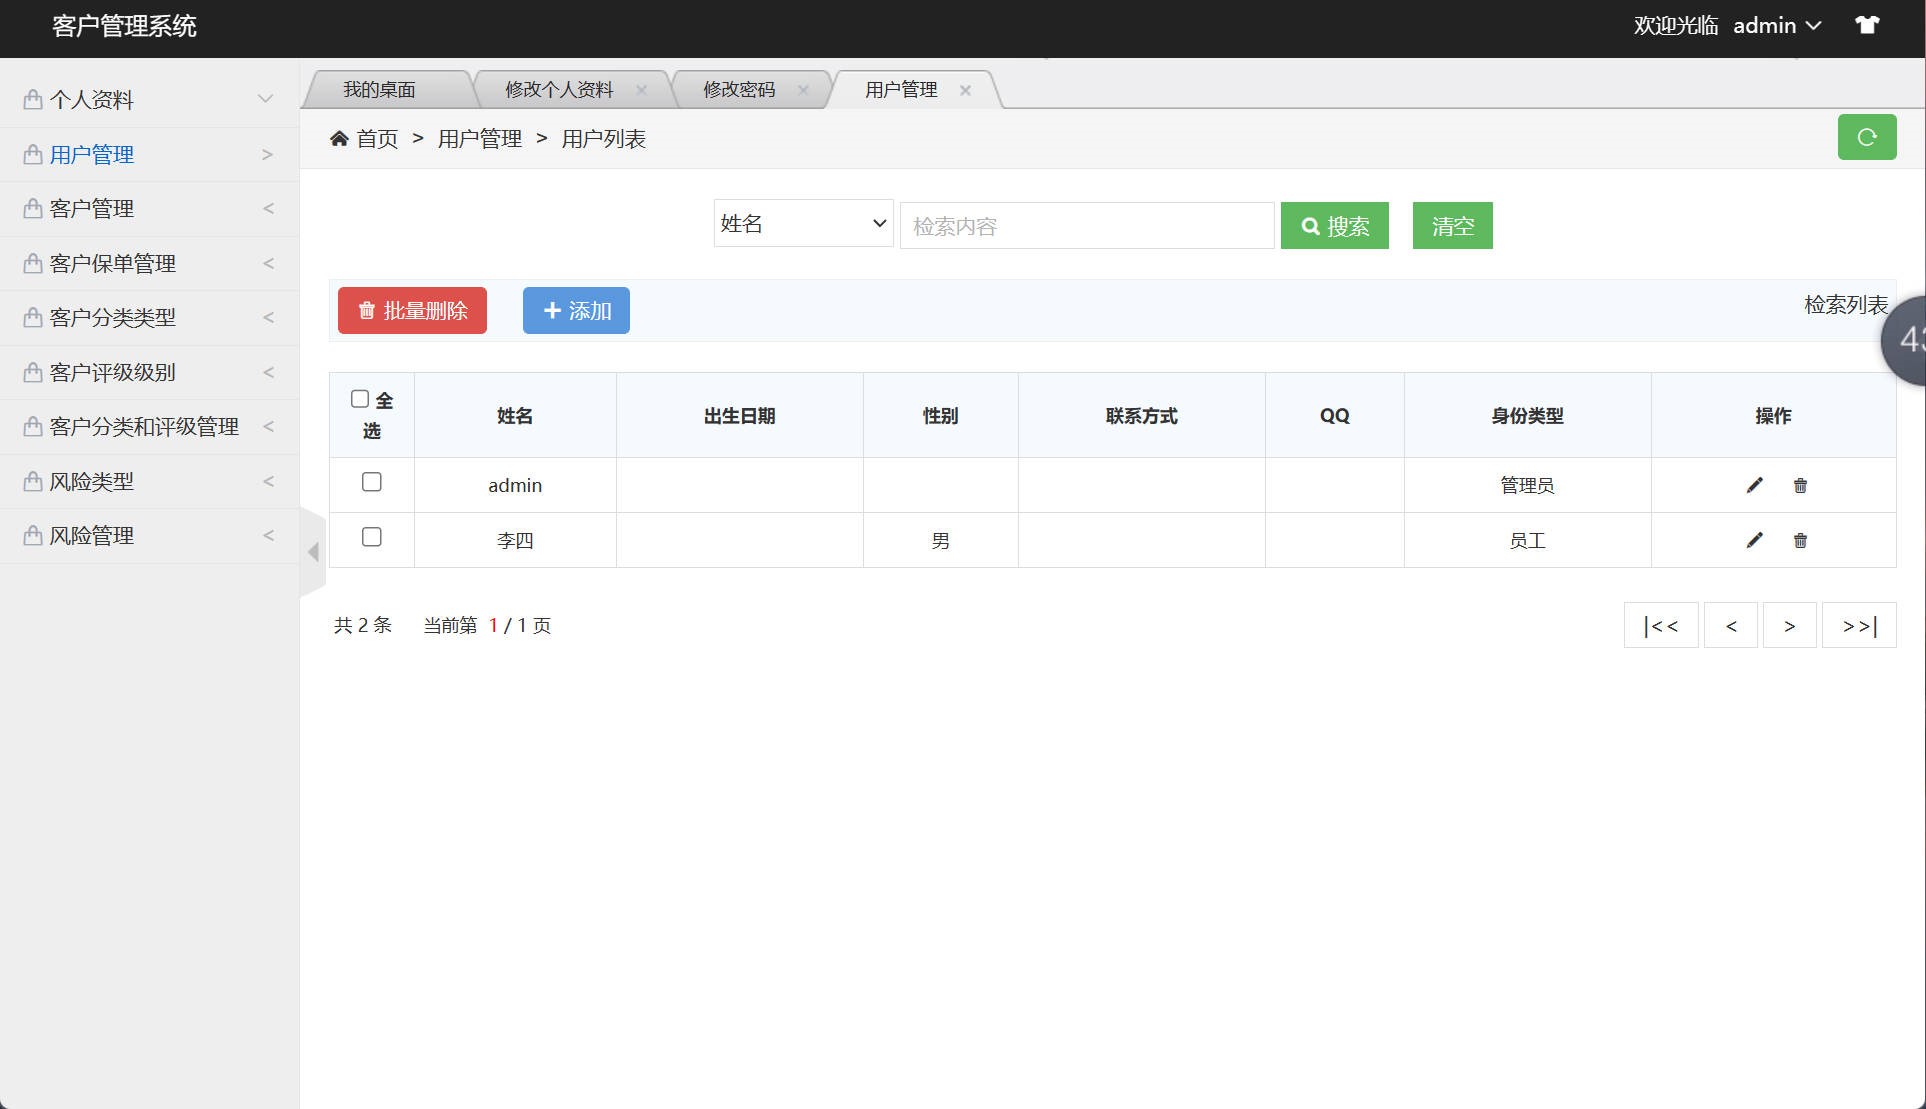The image size is (1926, 1109).
Task: Select the checkbox for 李四's row
Action: (x=371, y=536)
